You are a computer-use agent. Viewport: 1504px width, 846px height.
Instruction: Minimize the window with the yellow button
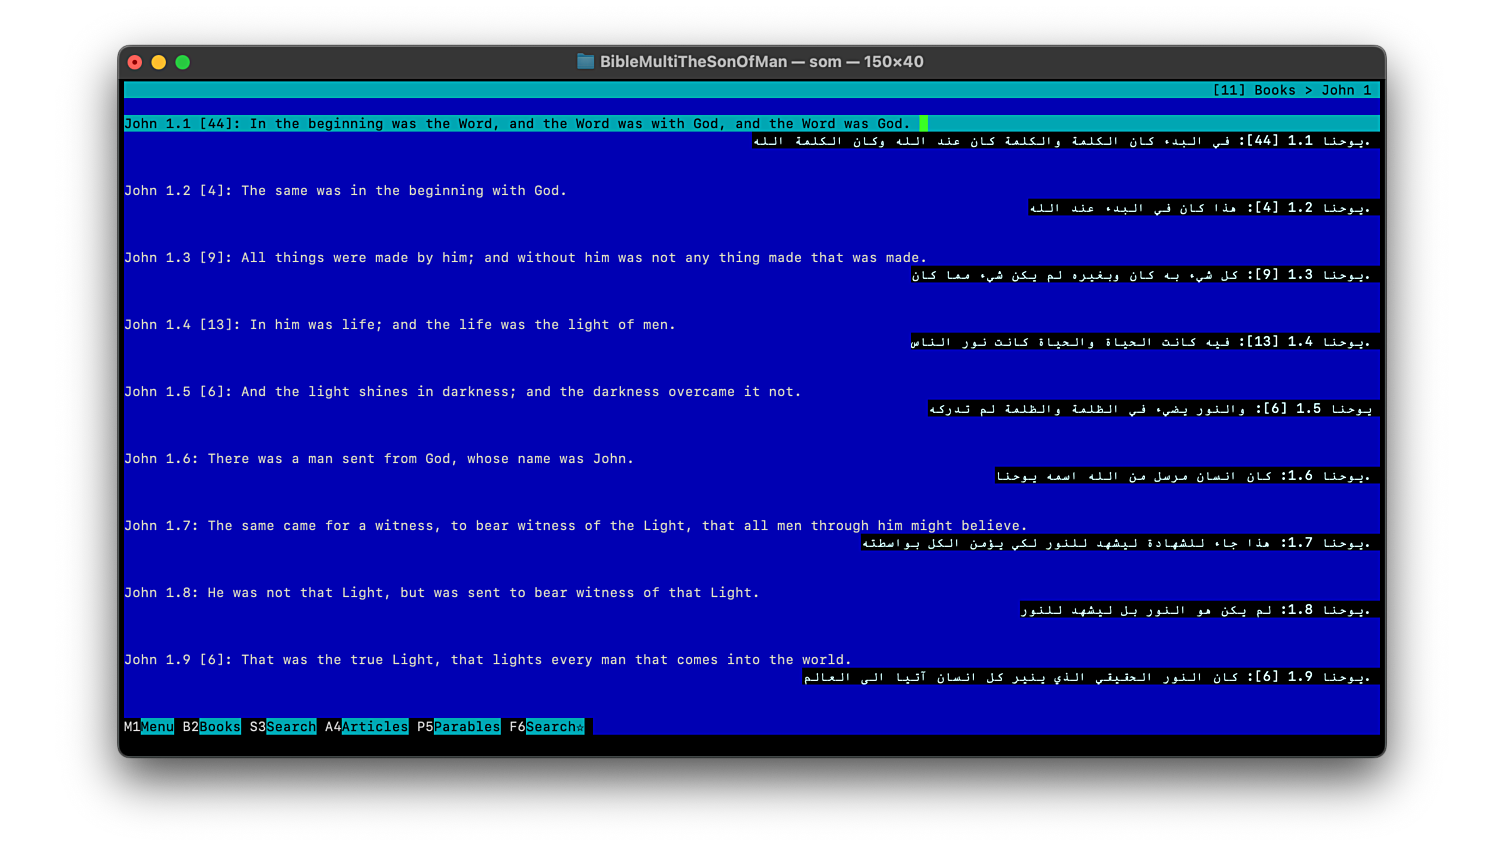click(159, 62)
